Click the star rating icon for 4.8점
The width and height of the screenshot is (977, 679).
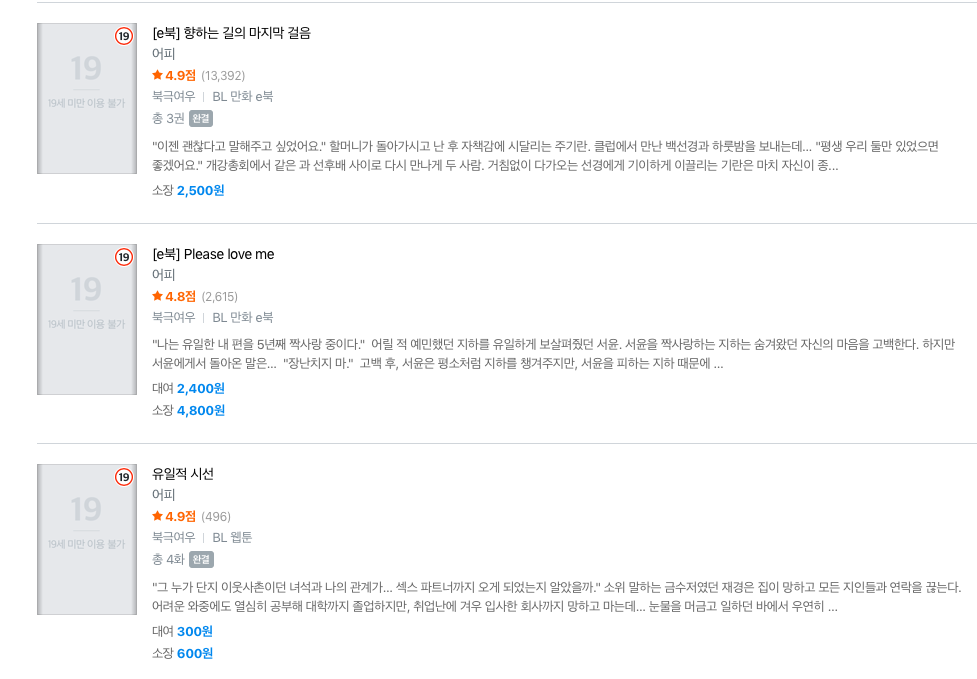158,295
